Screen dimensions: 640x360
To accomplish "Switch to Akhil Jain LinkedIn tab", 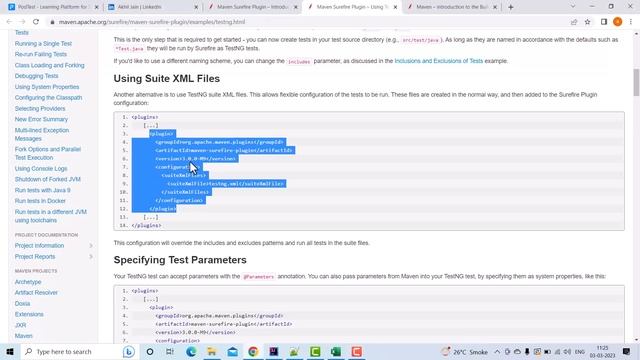I will 153,7.
